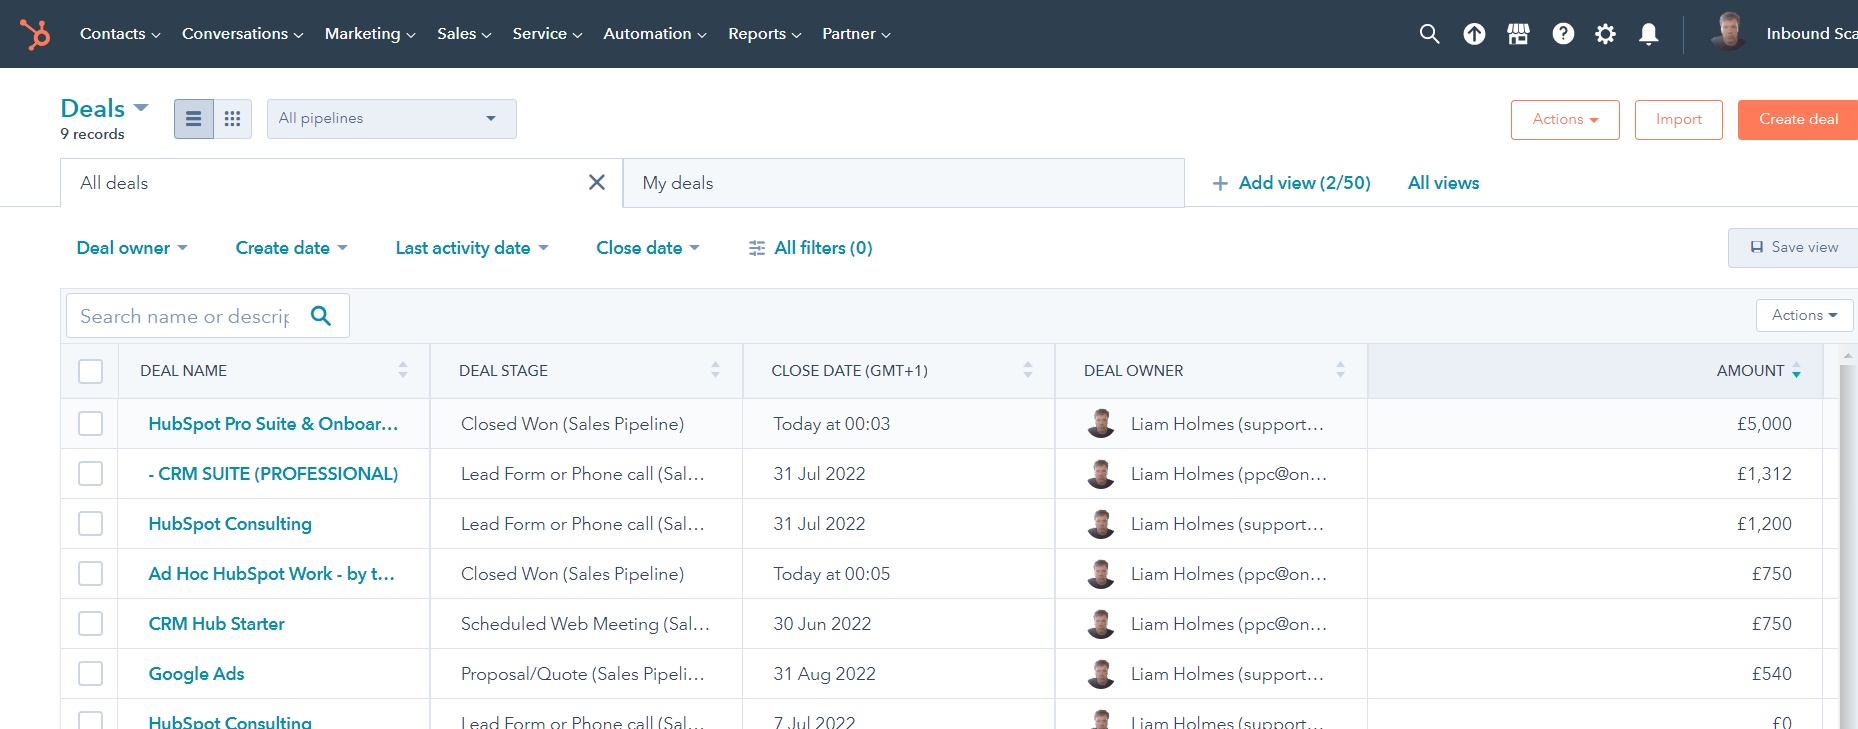Open HubSpot Pro Suite & Onboar... deal

pos(273,424)
